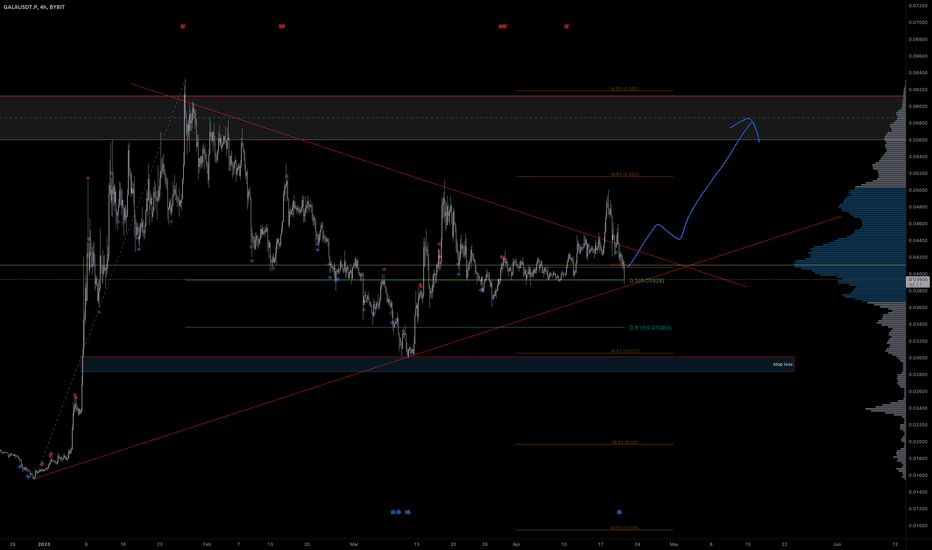Click the 0.05000 price axis label
Viewport: 932px width, 550px height.
pos(918,190)
